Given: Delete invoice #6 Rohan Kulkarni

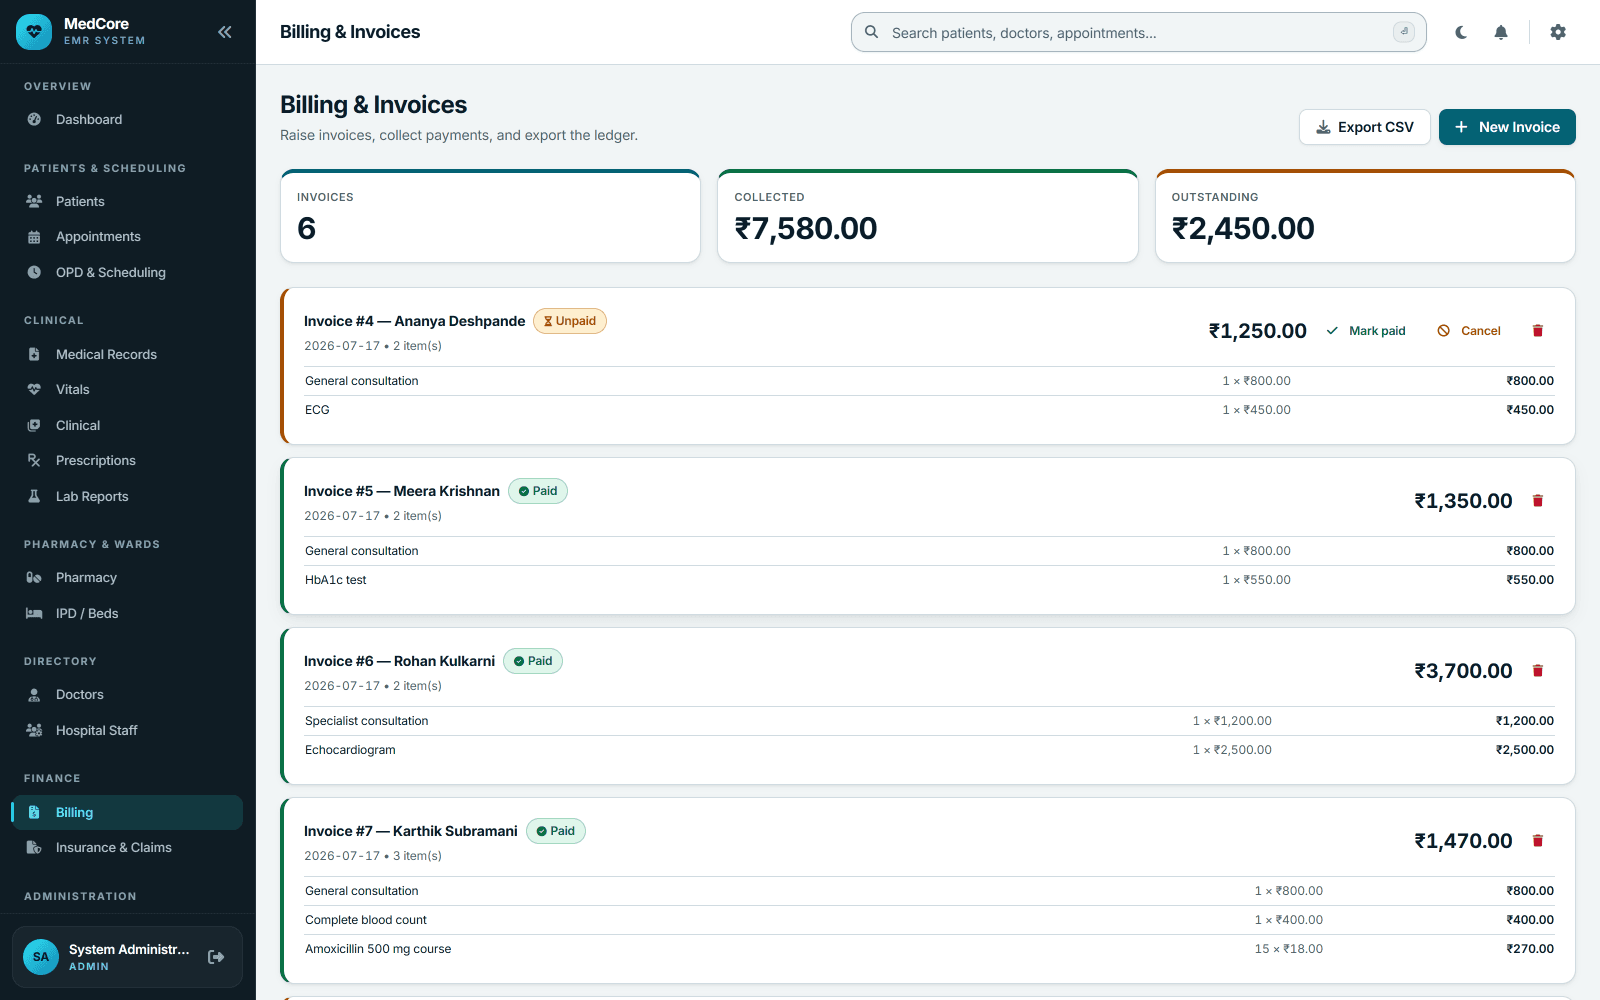Looking at the screenshot, I should click(x=1538, y=671).
